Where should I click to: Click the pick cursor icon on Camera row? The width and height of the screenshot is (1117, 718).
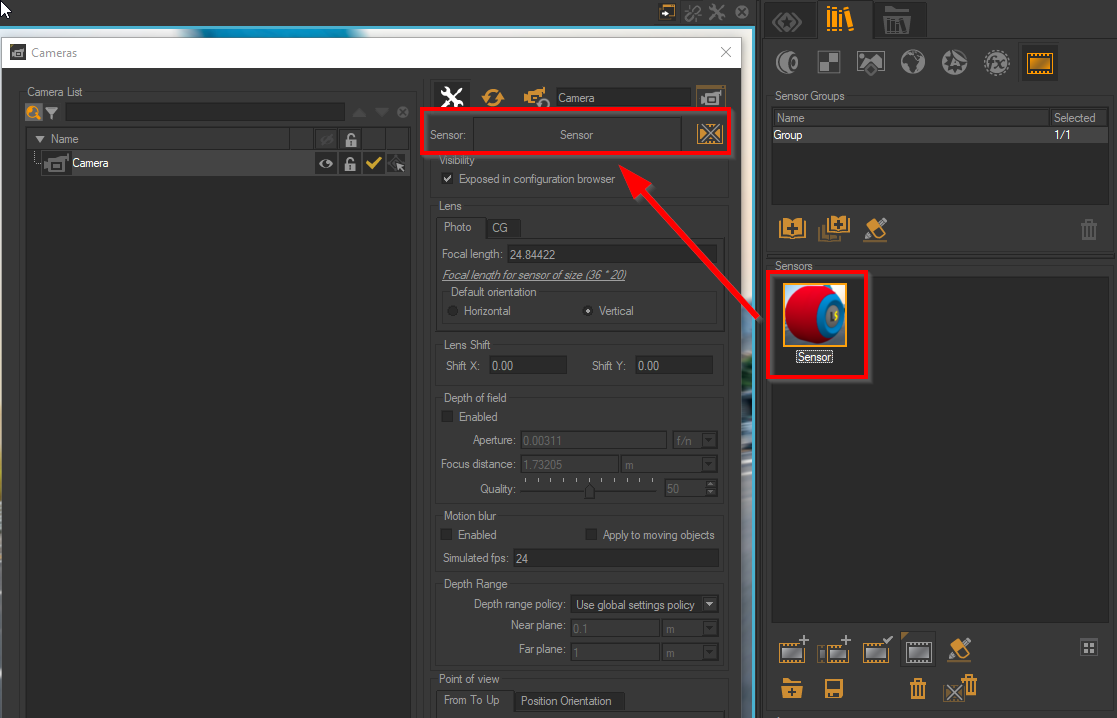(397, 164)
